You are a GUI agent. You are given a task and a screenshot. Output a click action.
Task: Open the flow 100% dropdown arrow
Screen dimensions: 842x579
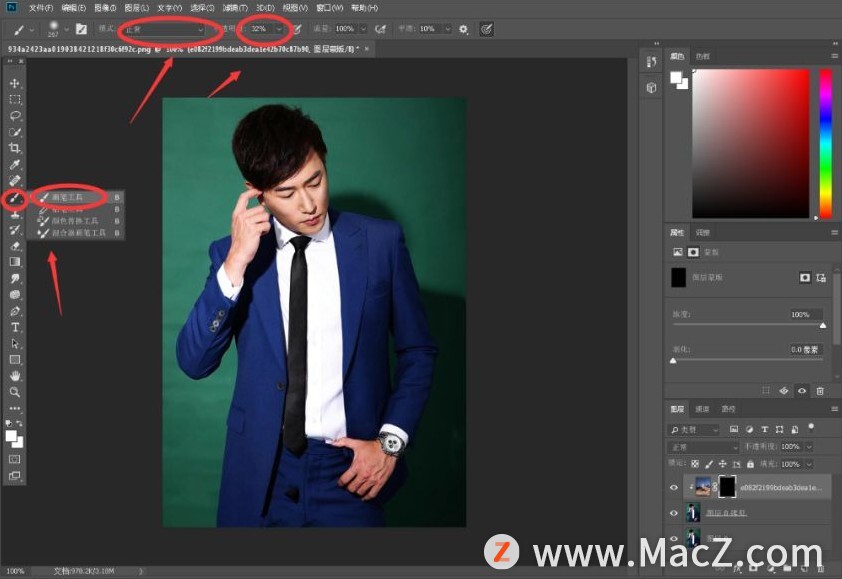point(363,29)
